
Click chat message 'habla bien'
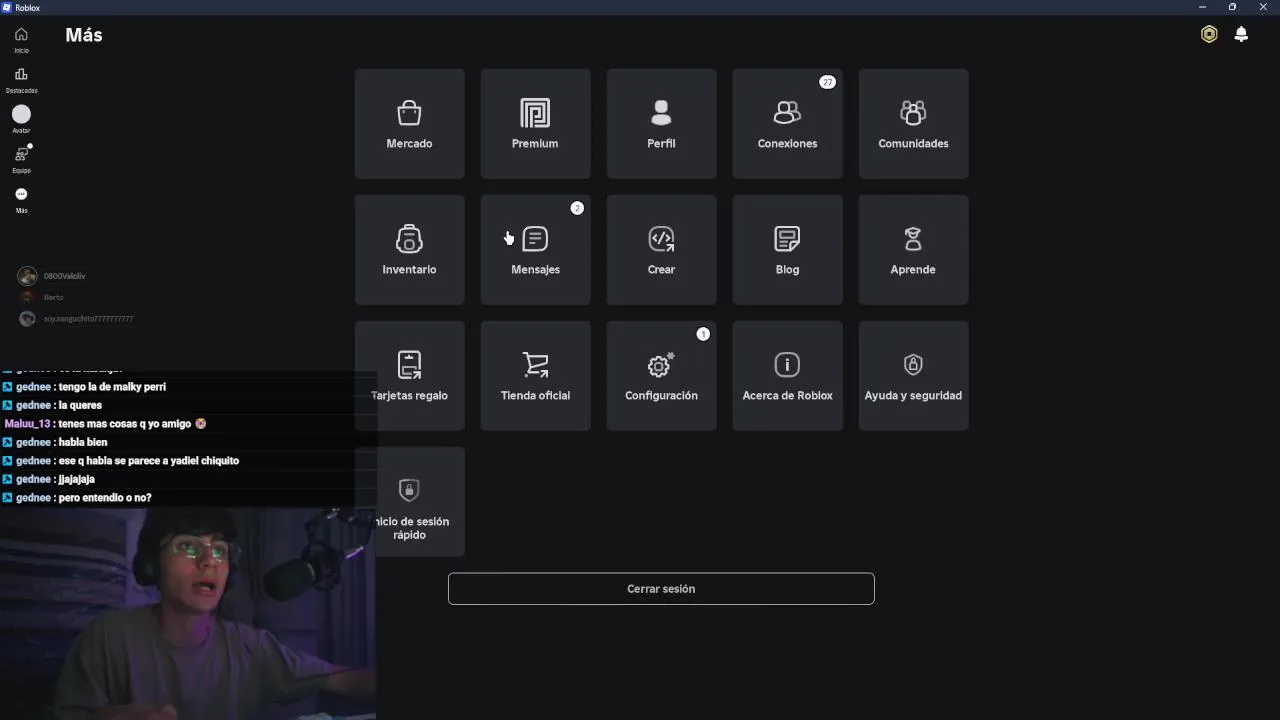tap(55, 442)
